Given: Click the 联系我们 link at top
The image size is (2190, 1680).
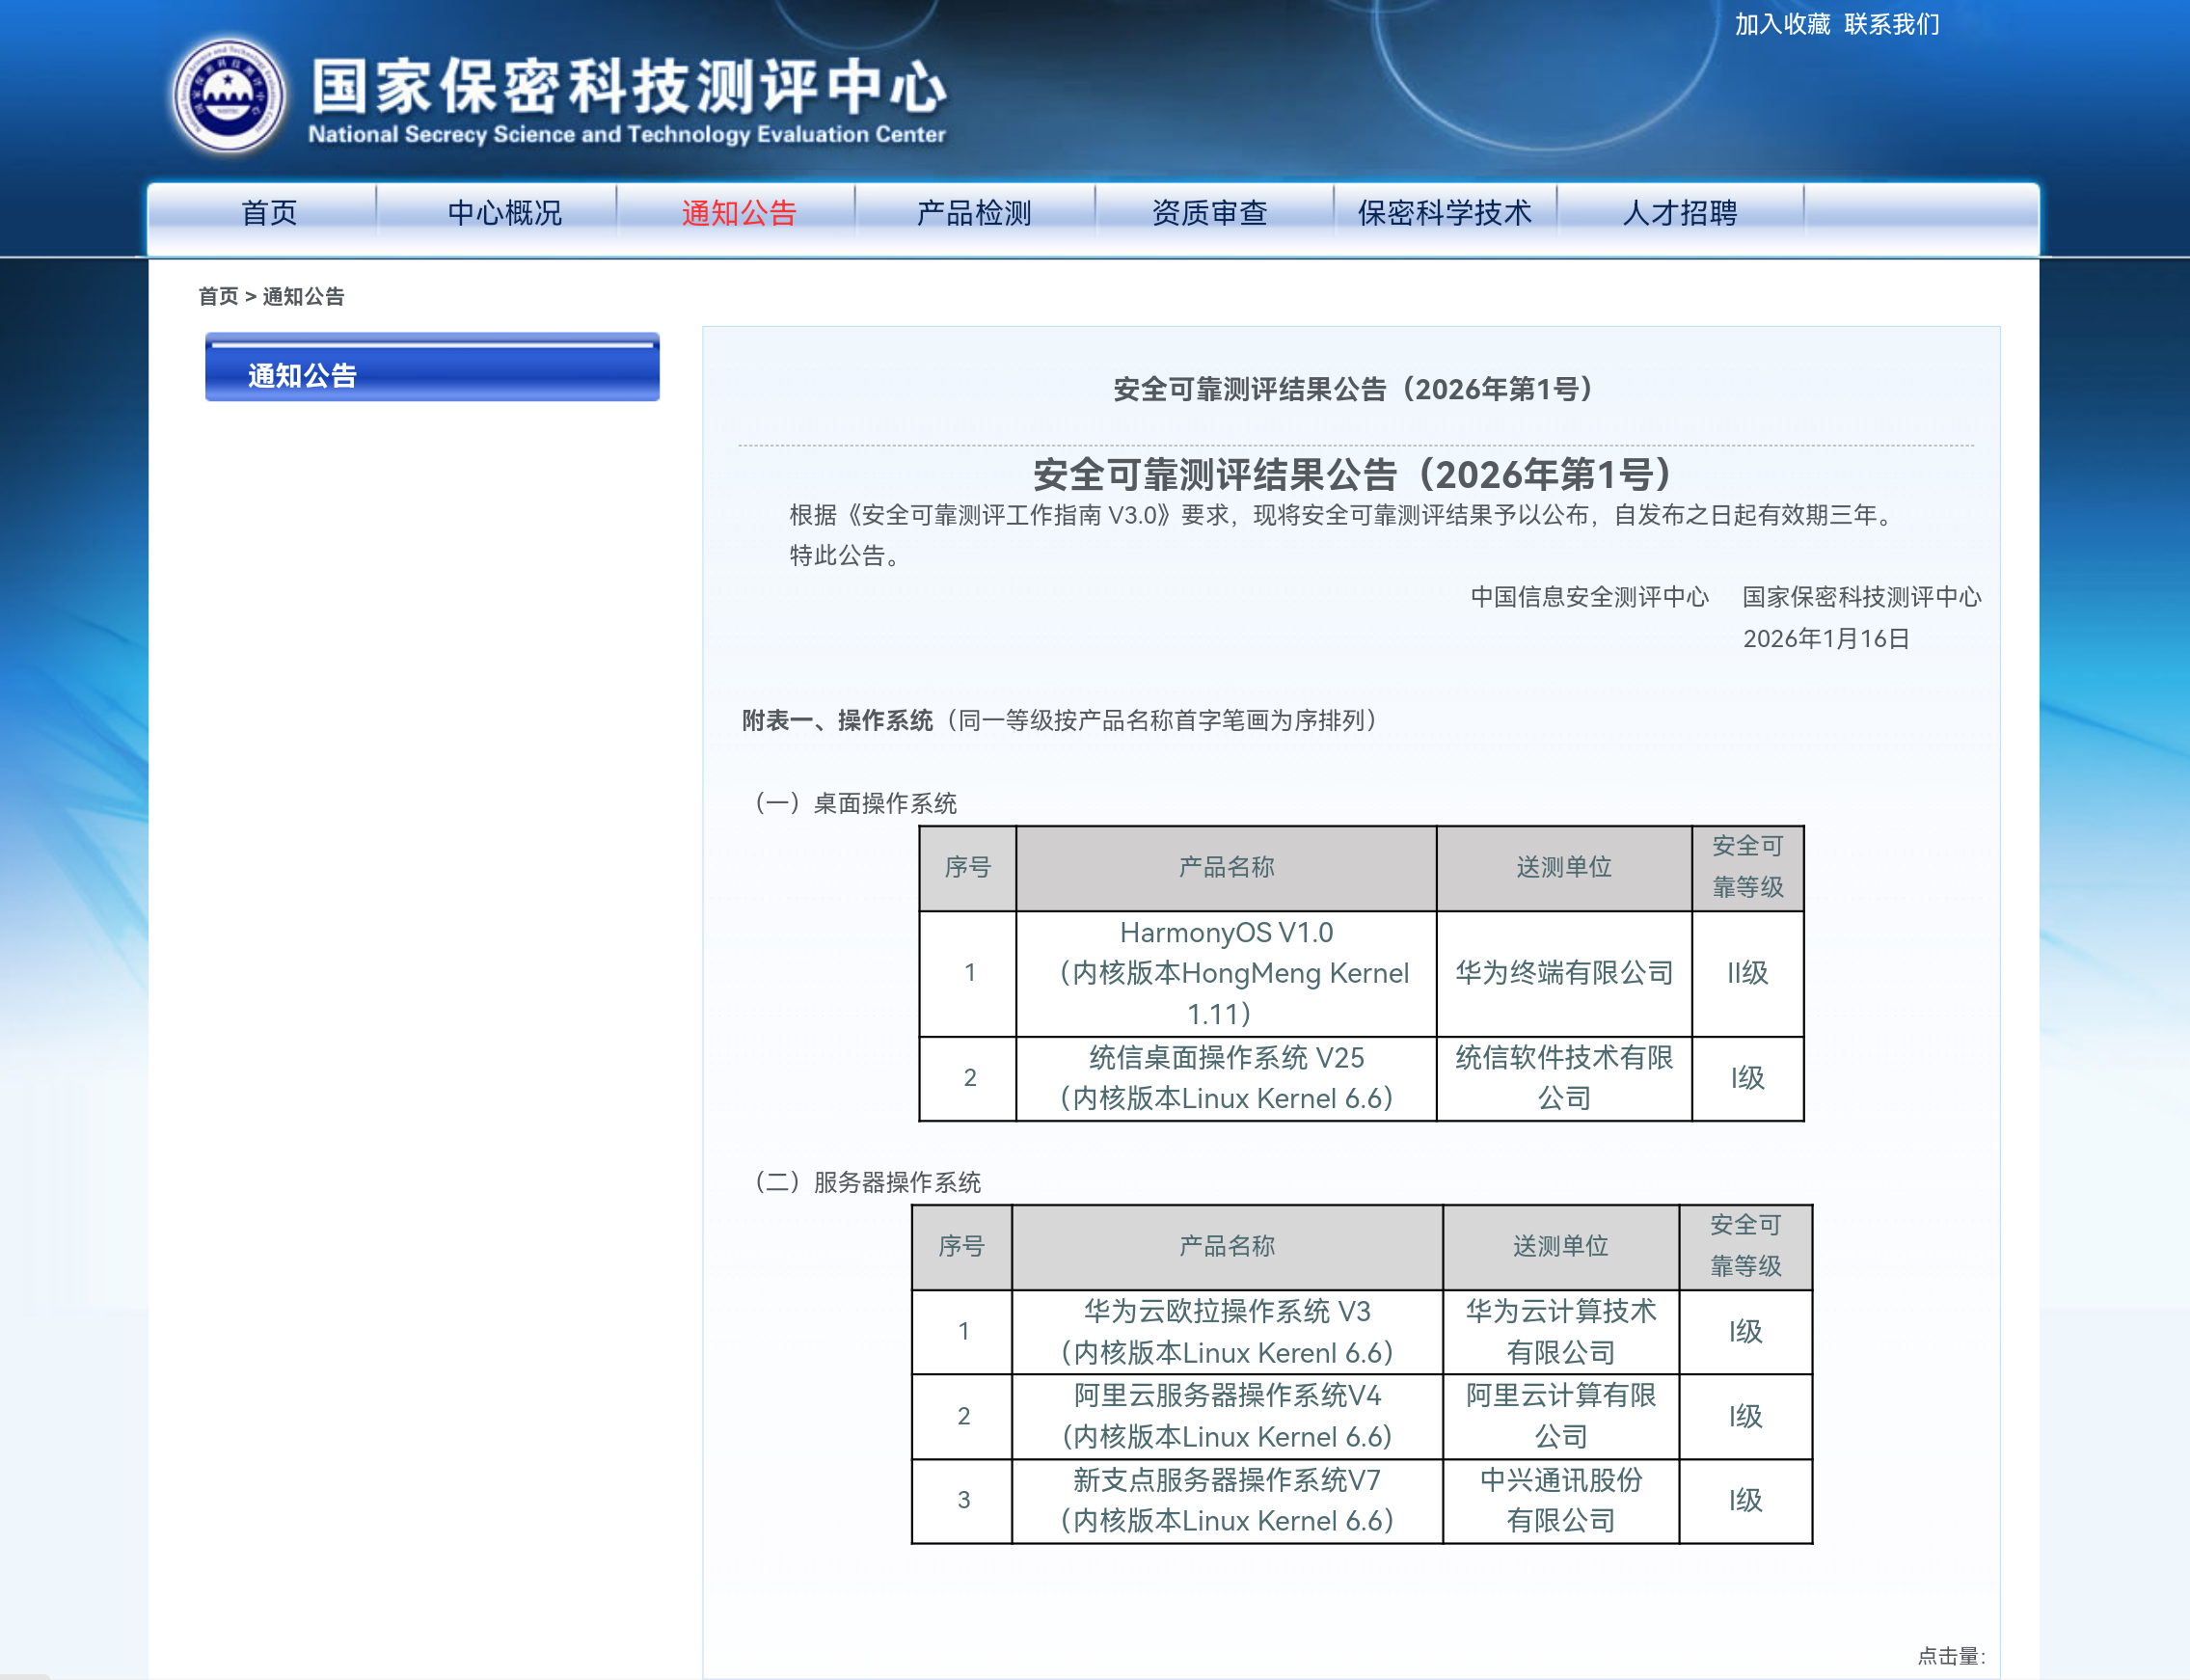Looking at the screenshot, I should [x=1892, y=24].
